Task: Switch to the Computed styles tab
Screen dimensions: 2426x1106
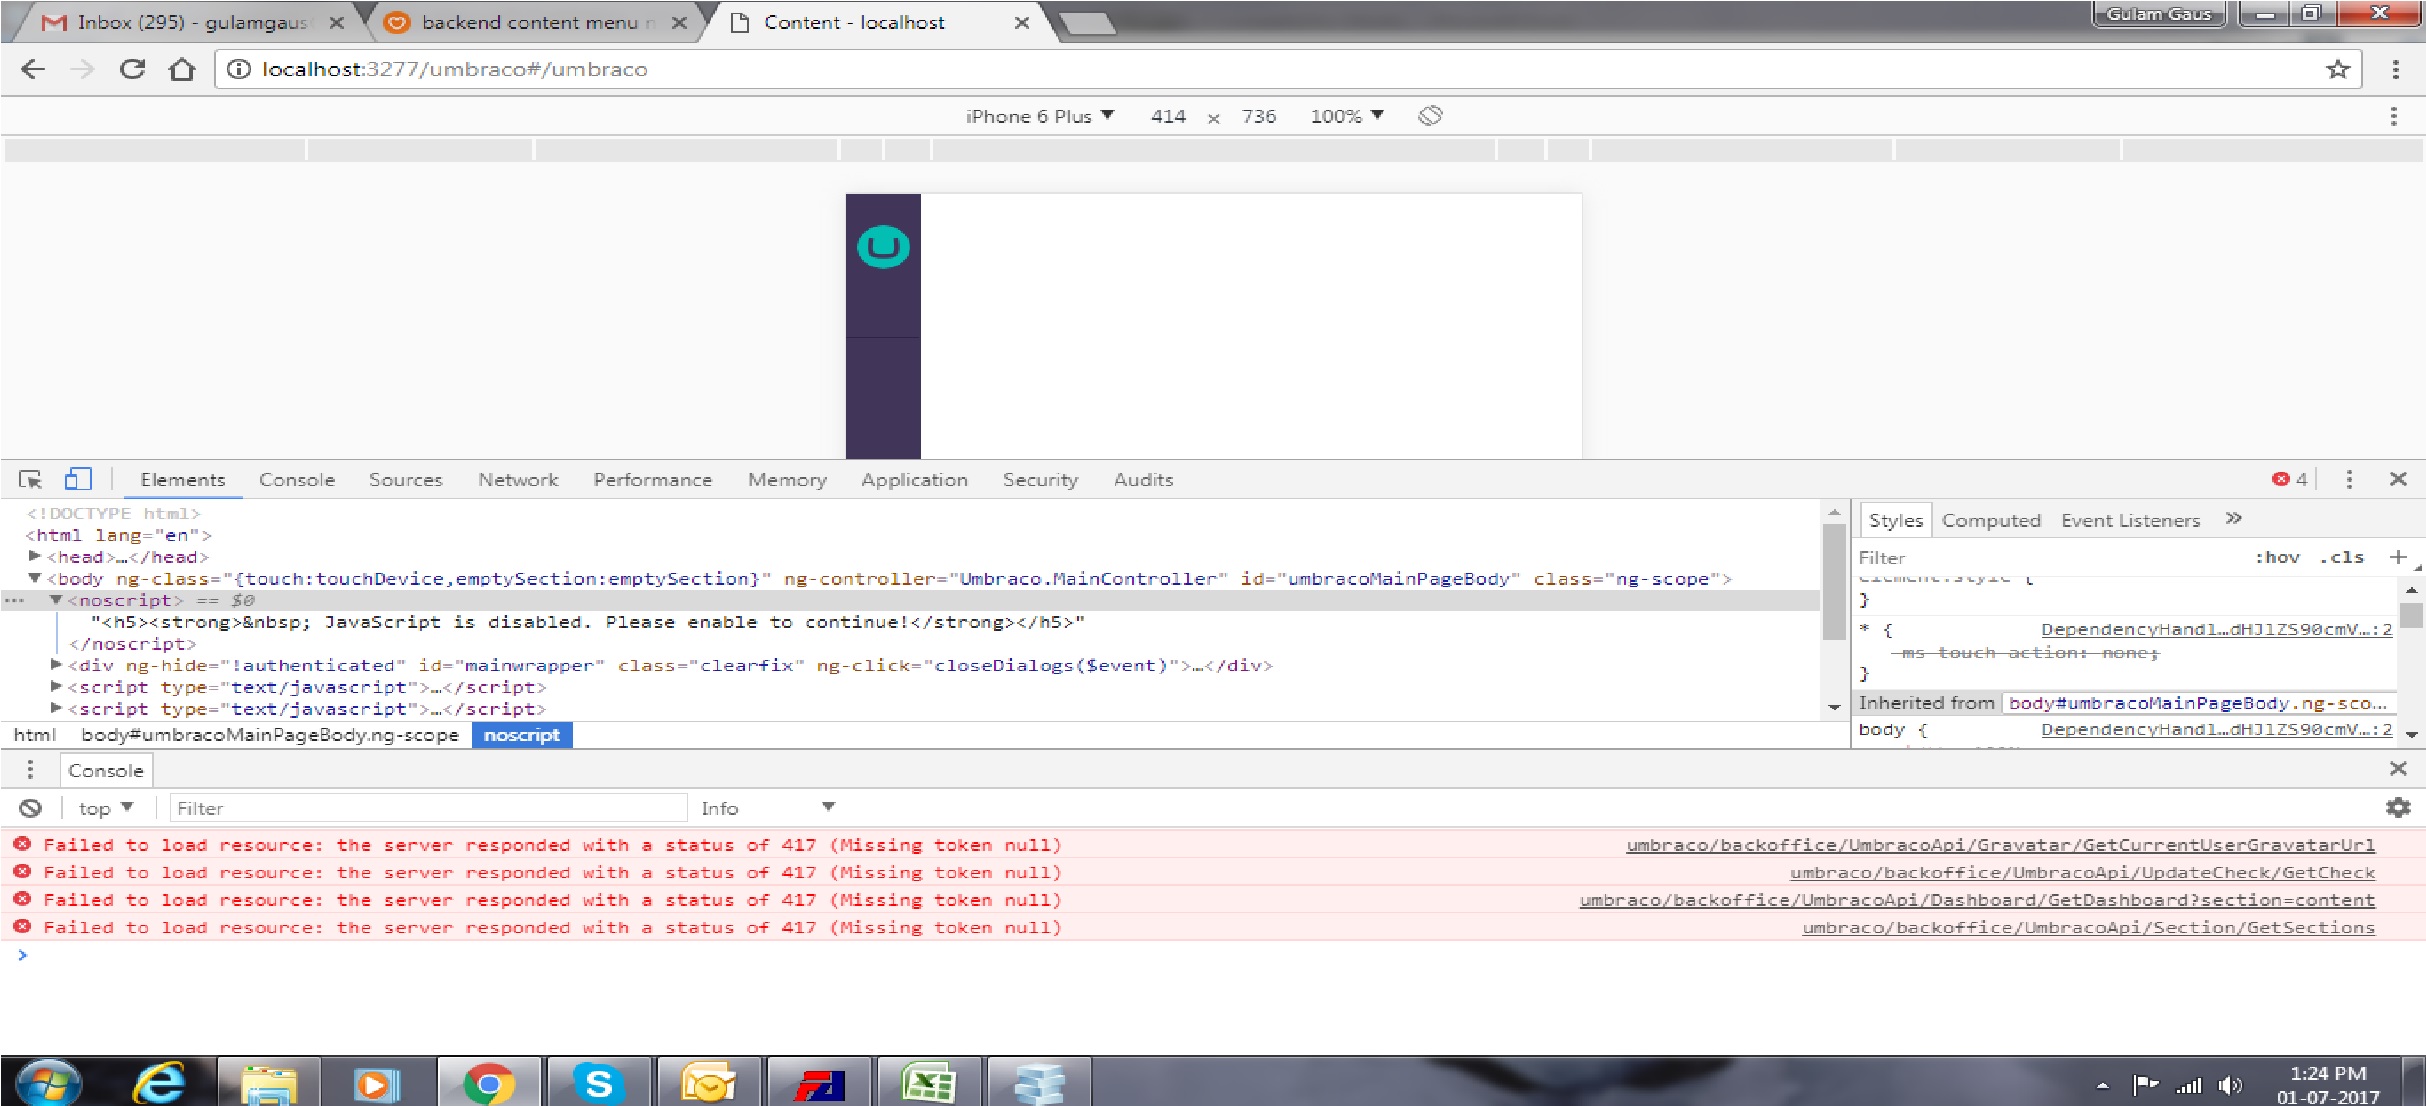Action: pyautogui.click(x=1991, y=520)
